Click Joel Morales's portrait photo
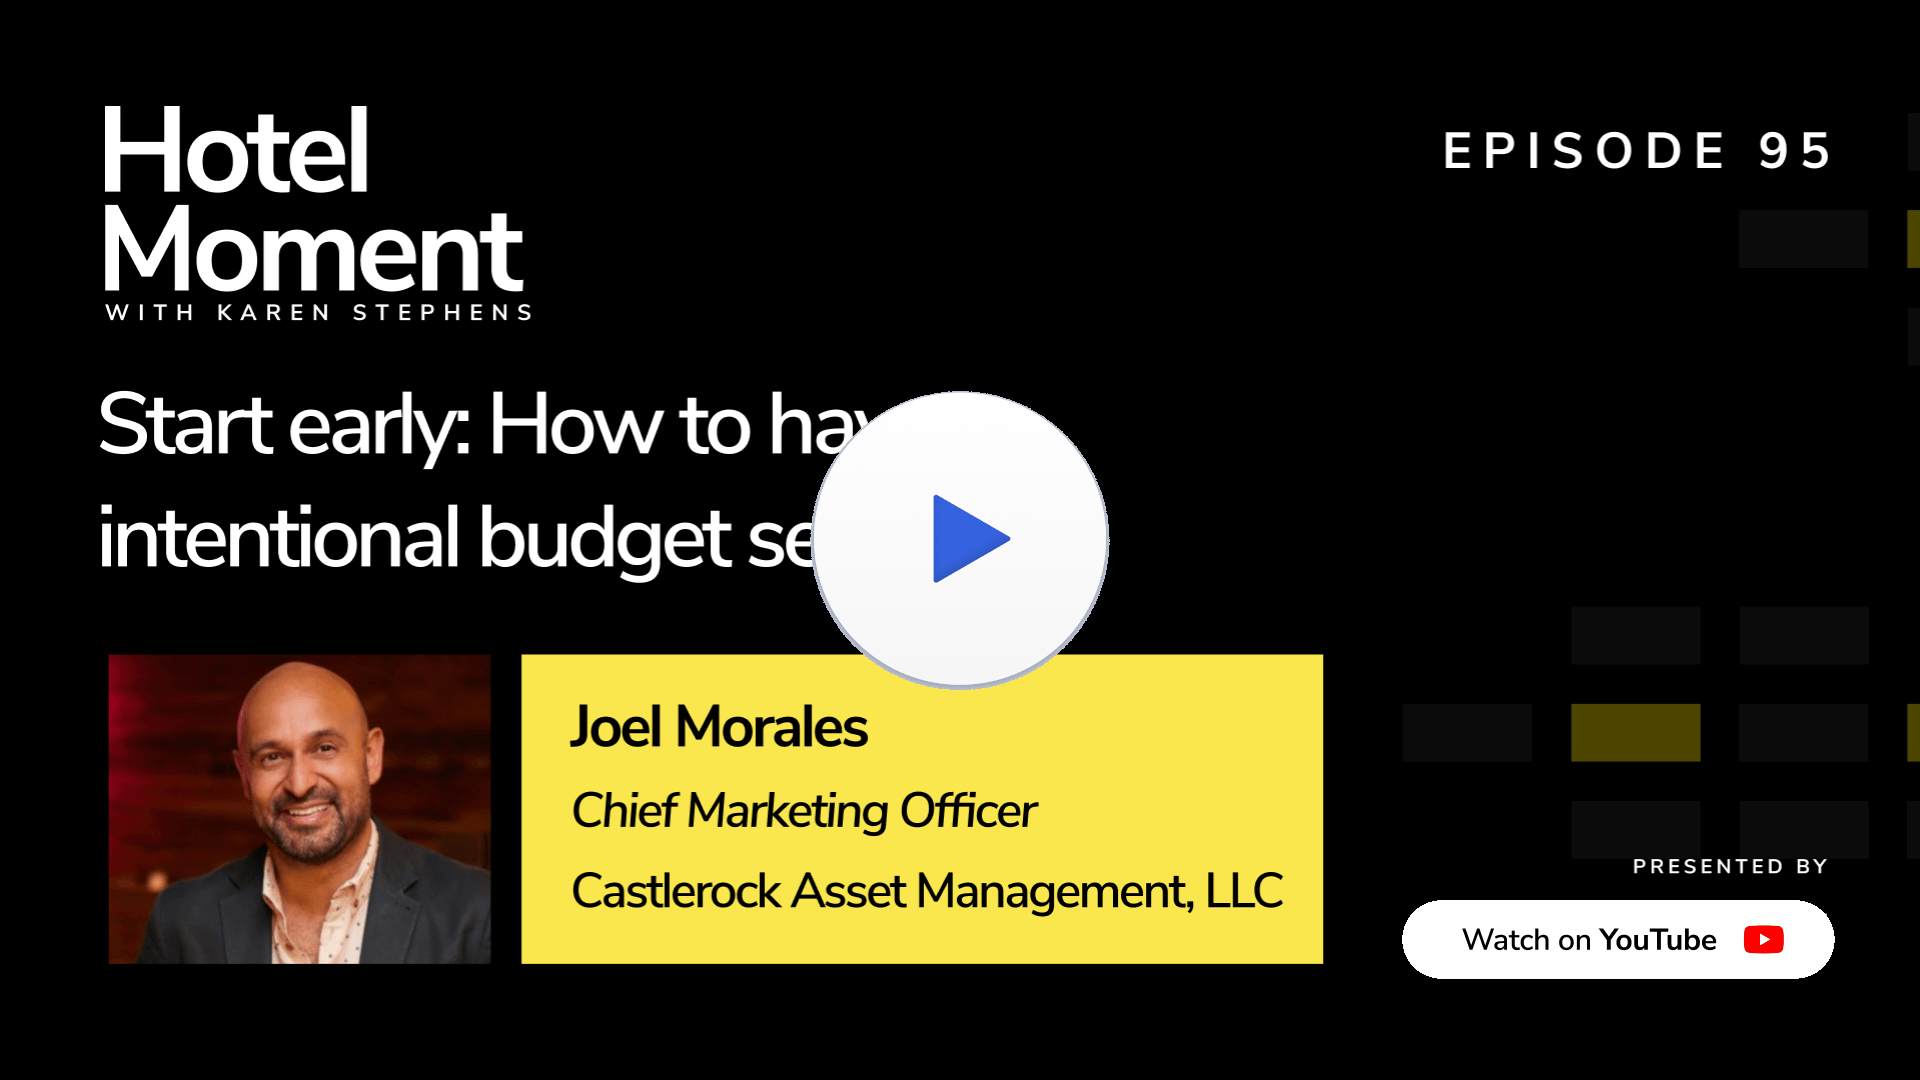This screenshot has height=1080, width=1920. pyautogui.click(x=300, y=809)
